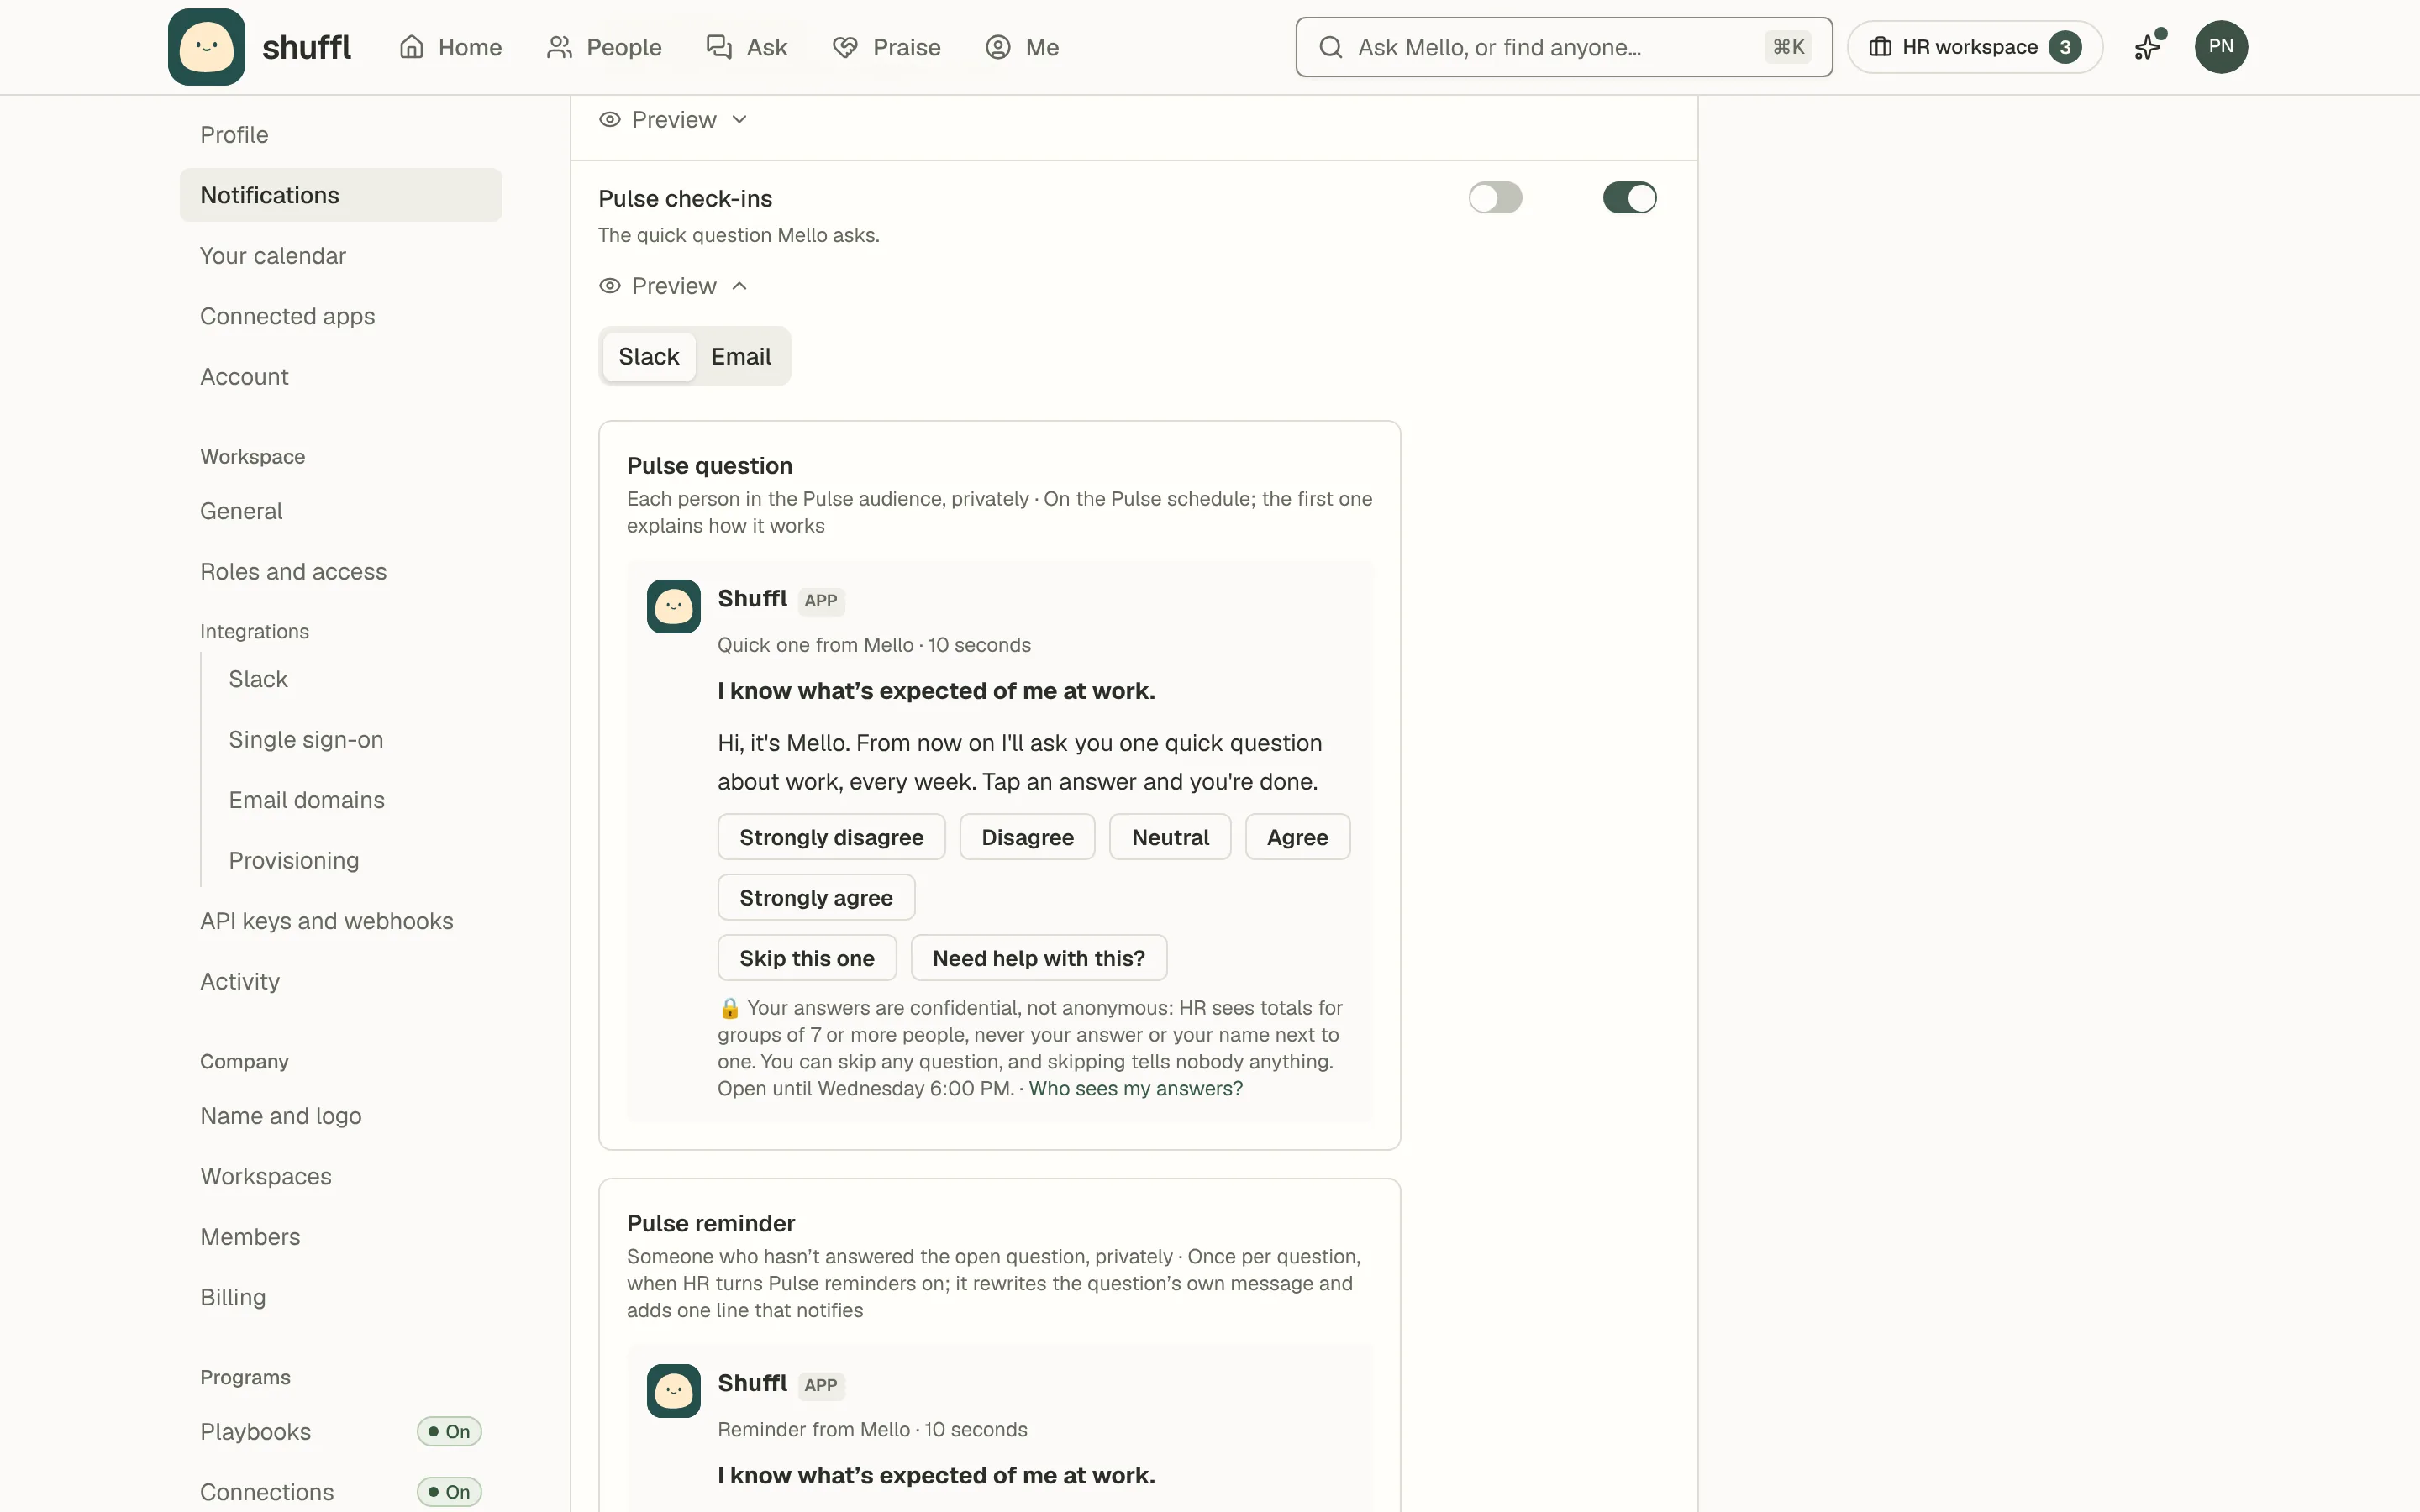Click Shuffl app avatar in Pulse question
2420x1512 pixels.
click(x=674, y=607)
